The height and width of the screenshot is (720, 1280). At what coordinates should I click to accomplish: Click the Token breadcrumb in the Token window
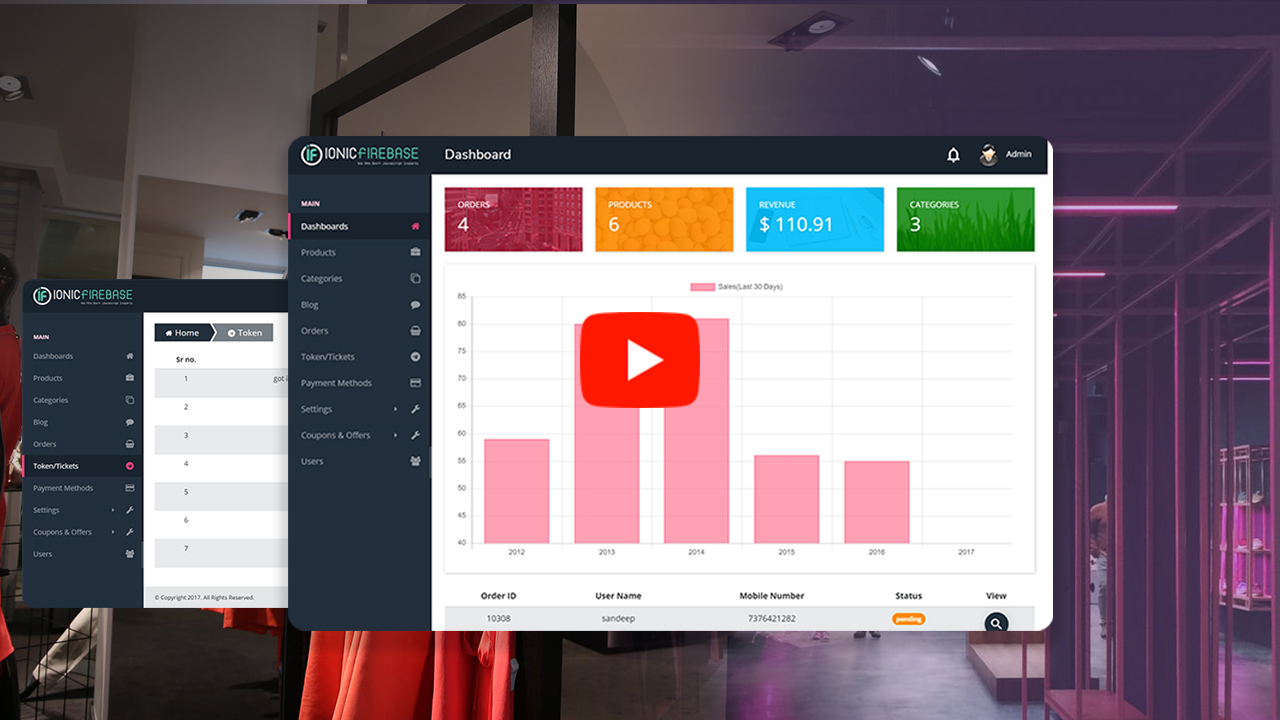tap(244, 333)
